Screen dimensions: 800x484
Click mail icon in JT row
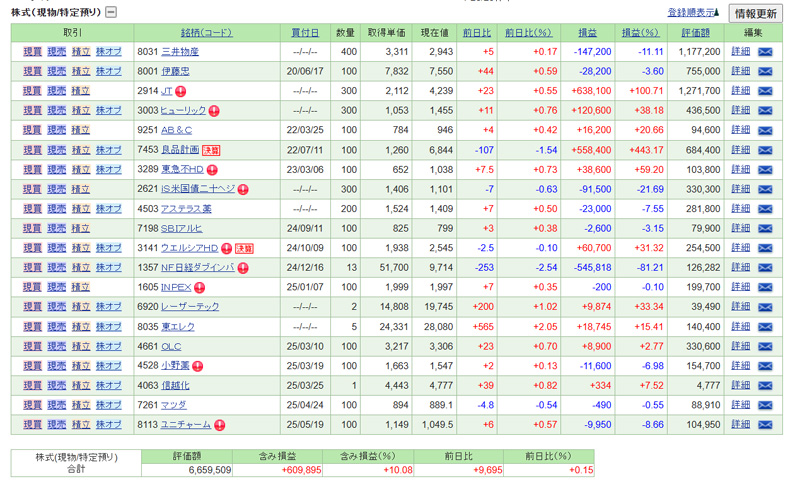(x=765, y=91)
